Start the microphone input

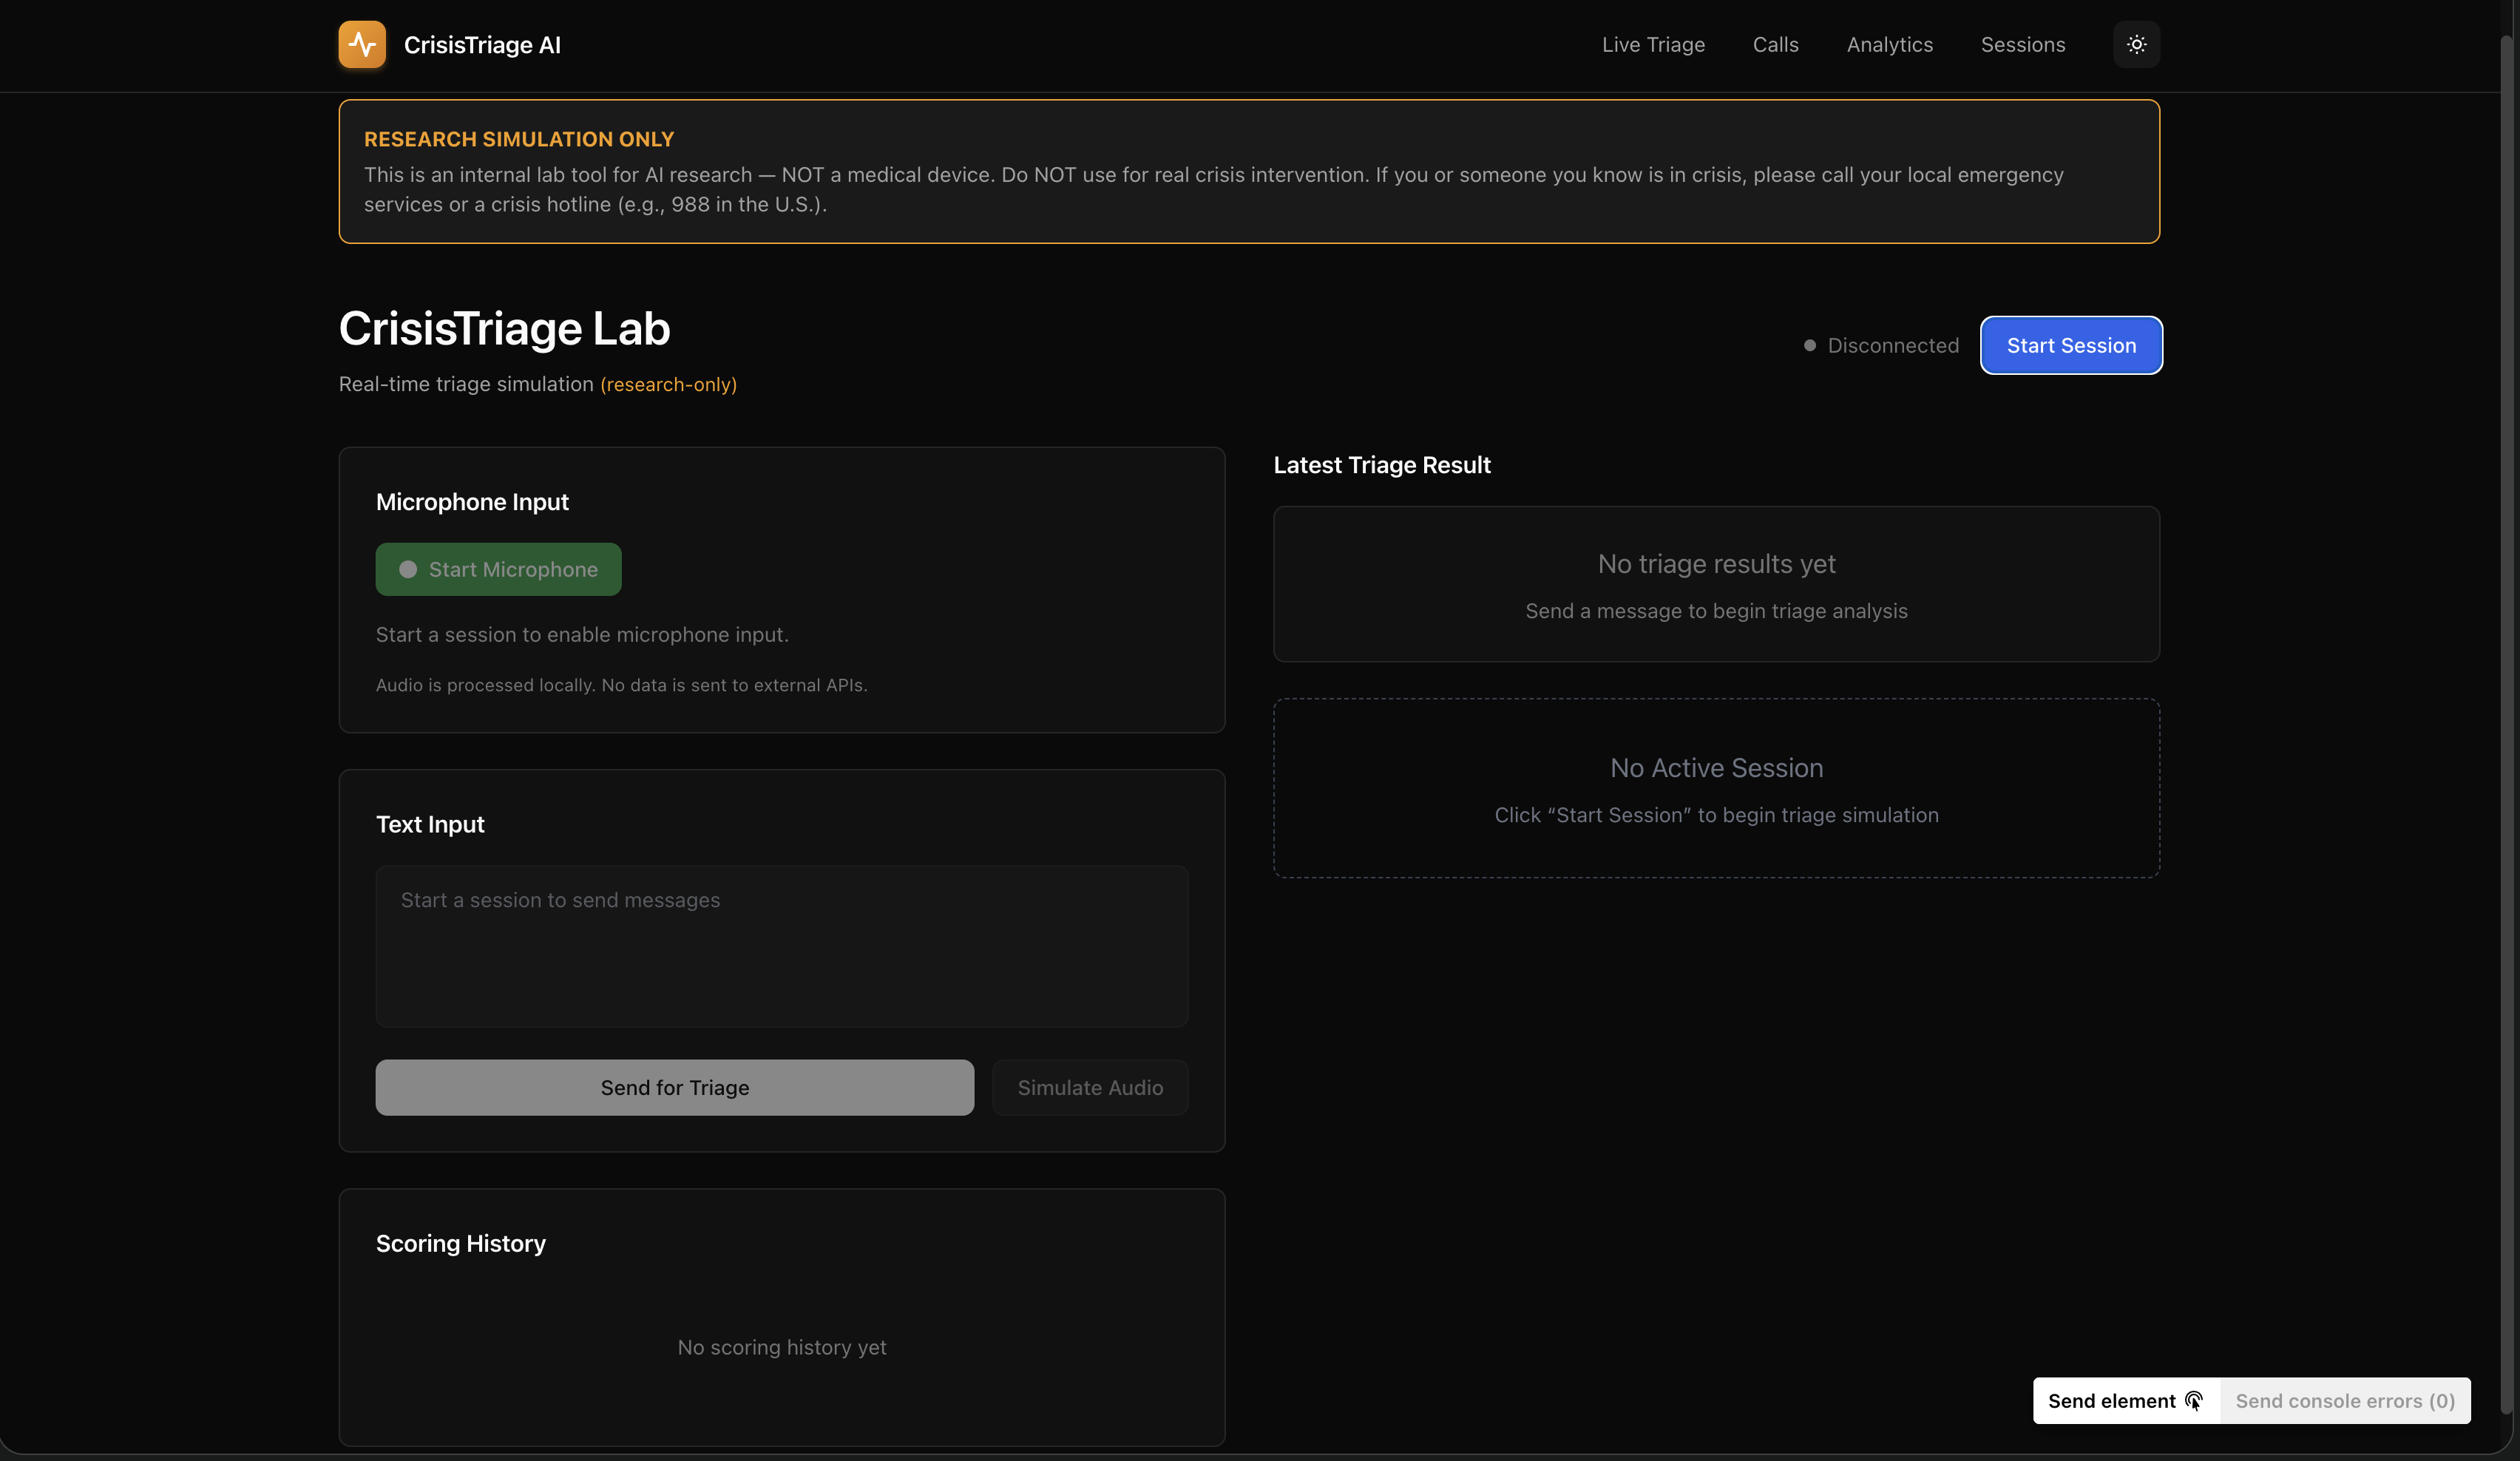pyautogui.click(x=498, y=569)
